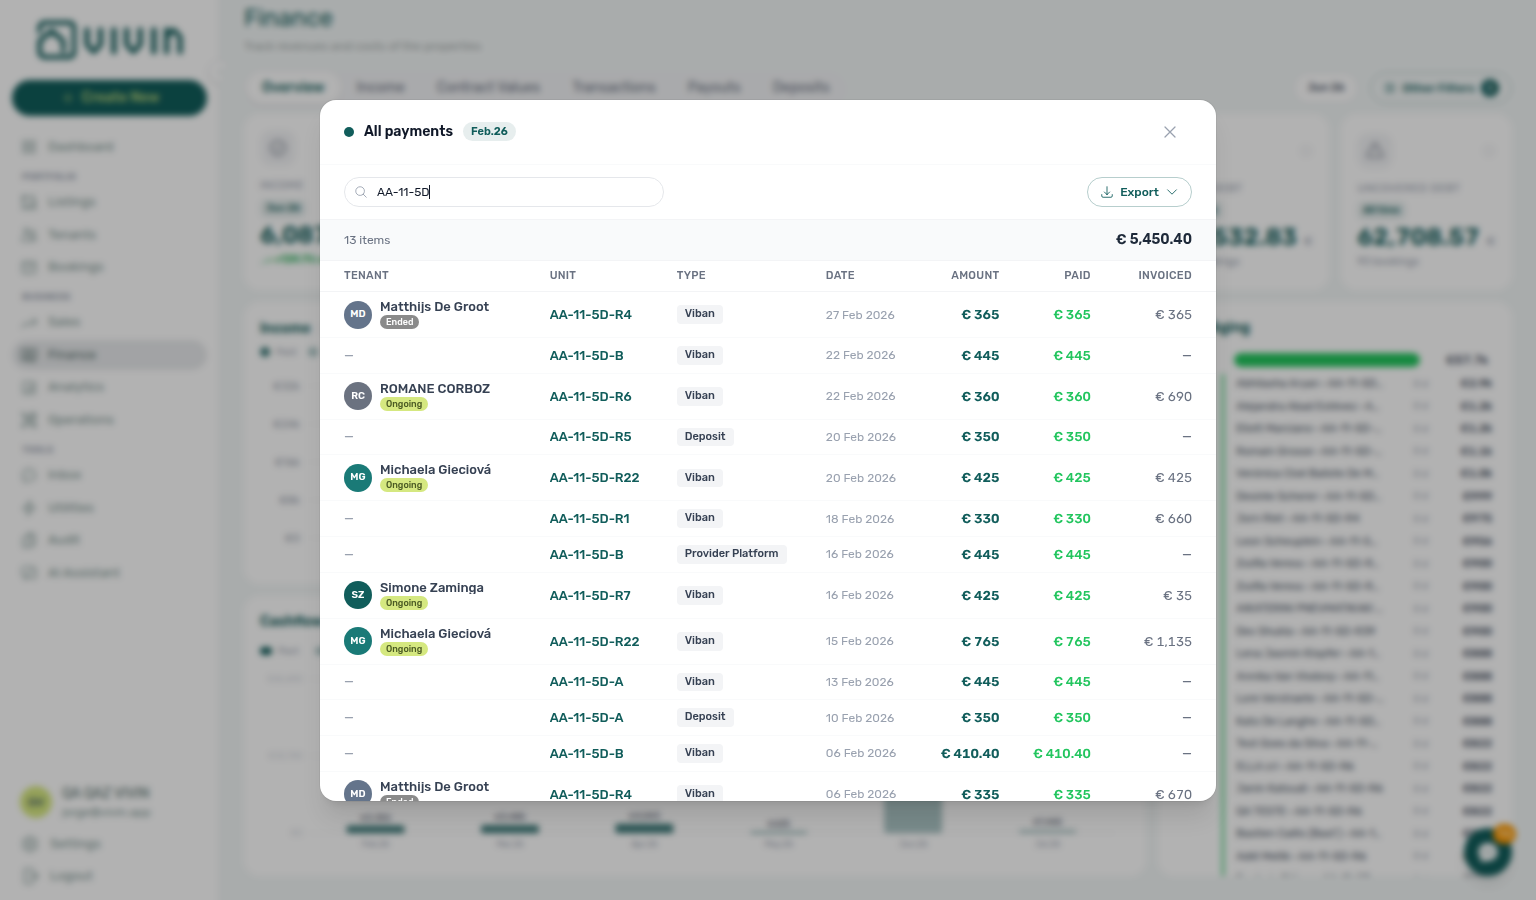Click the 13 items count label
Screen dimensions: 1536x900
click(x=367, y=240)
